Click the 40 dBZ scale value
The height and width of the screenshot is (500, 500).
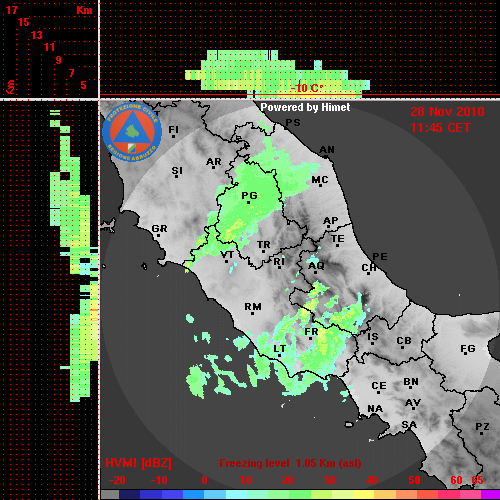pos(372,480)
